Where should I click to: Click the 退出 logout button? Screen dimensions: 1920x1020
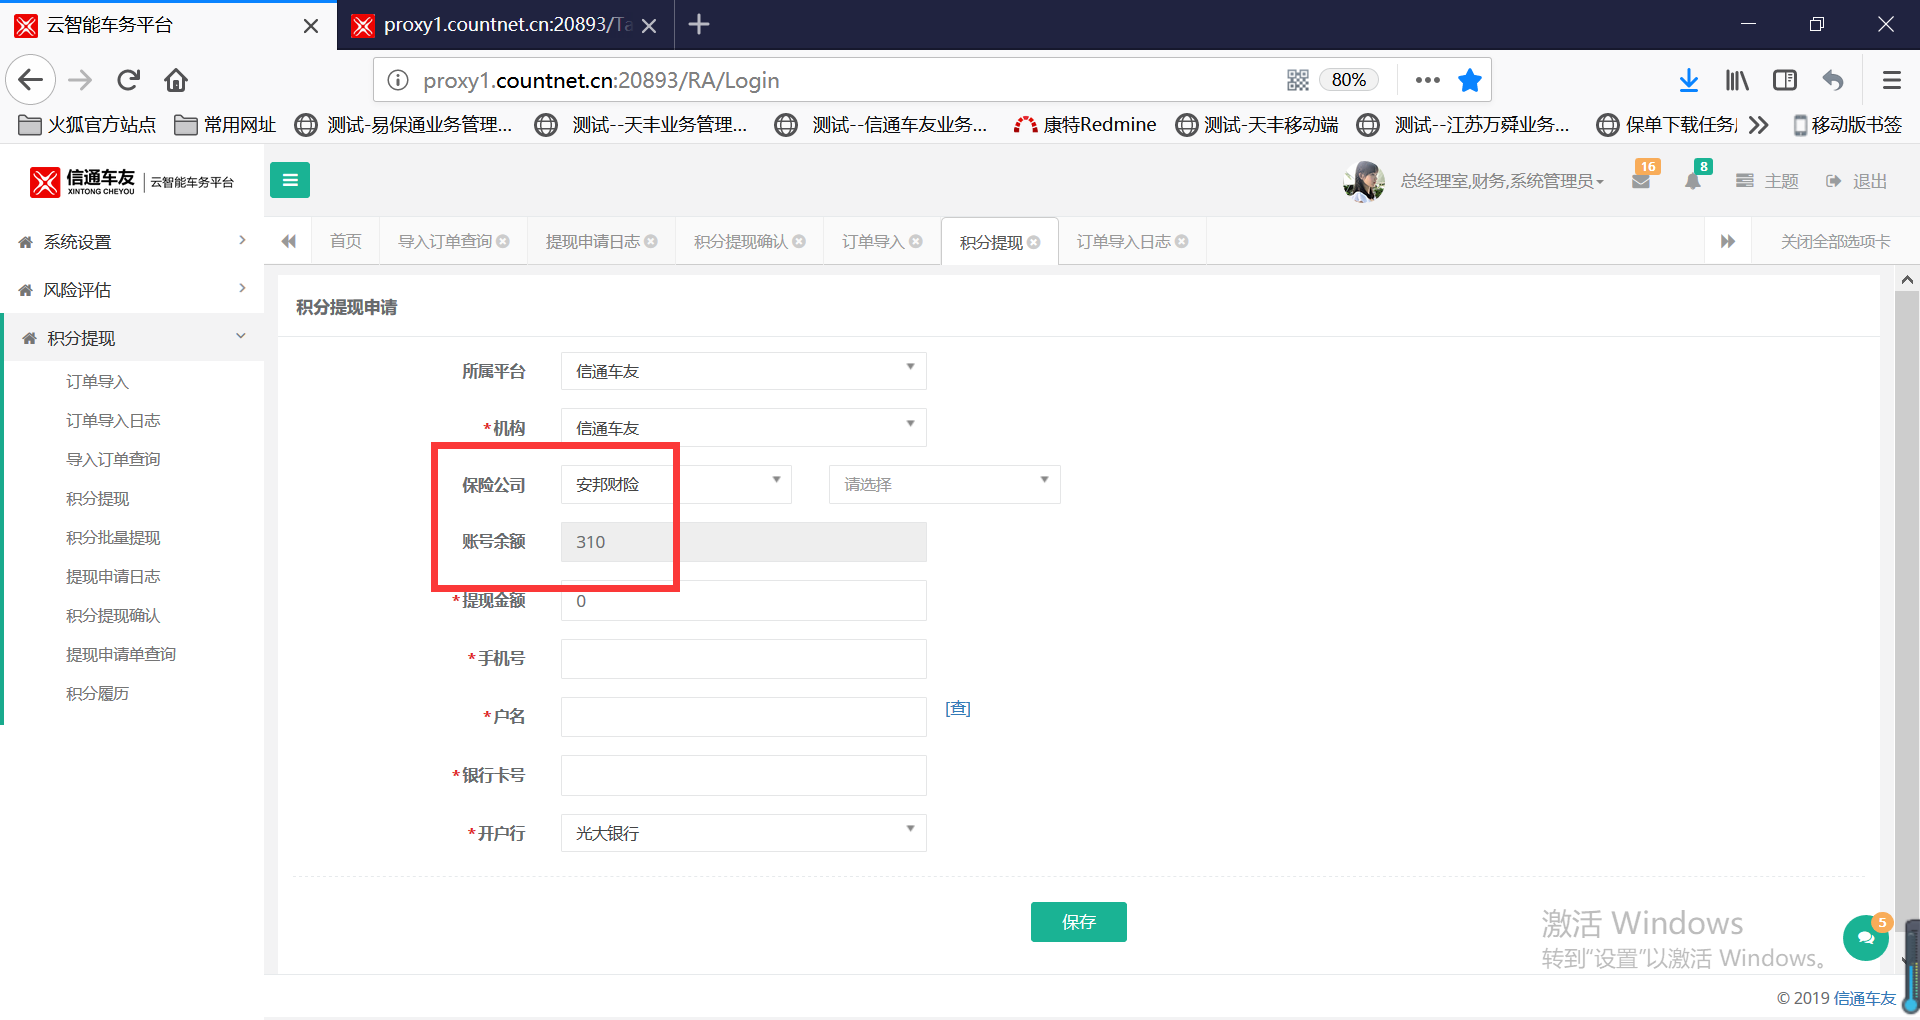(1856, 181)
